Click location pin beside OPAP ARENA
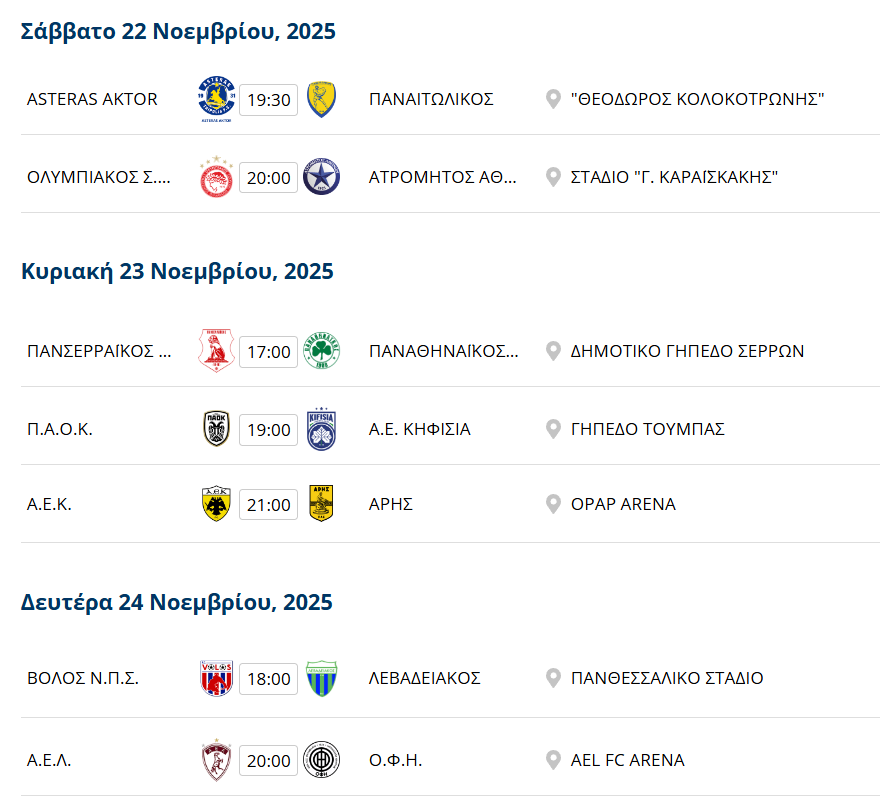Viewport: 880px width, 811px height. pyautogui.click(x=553, y=504)
